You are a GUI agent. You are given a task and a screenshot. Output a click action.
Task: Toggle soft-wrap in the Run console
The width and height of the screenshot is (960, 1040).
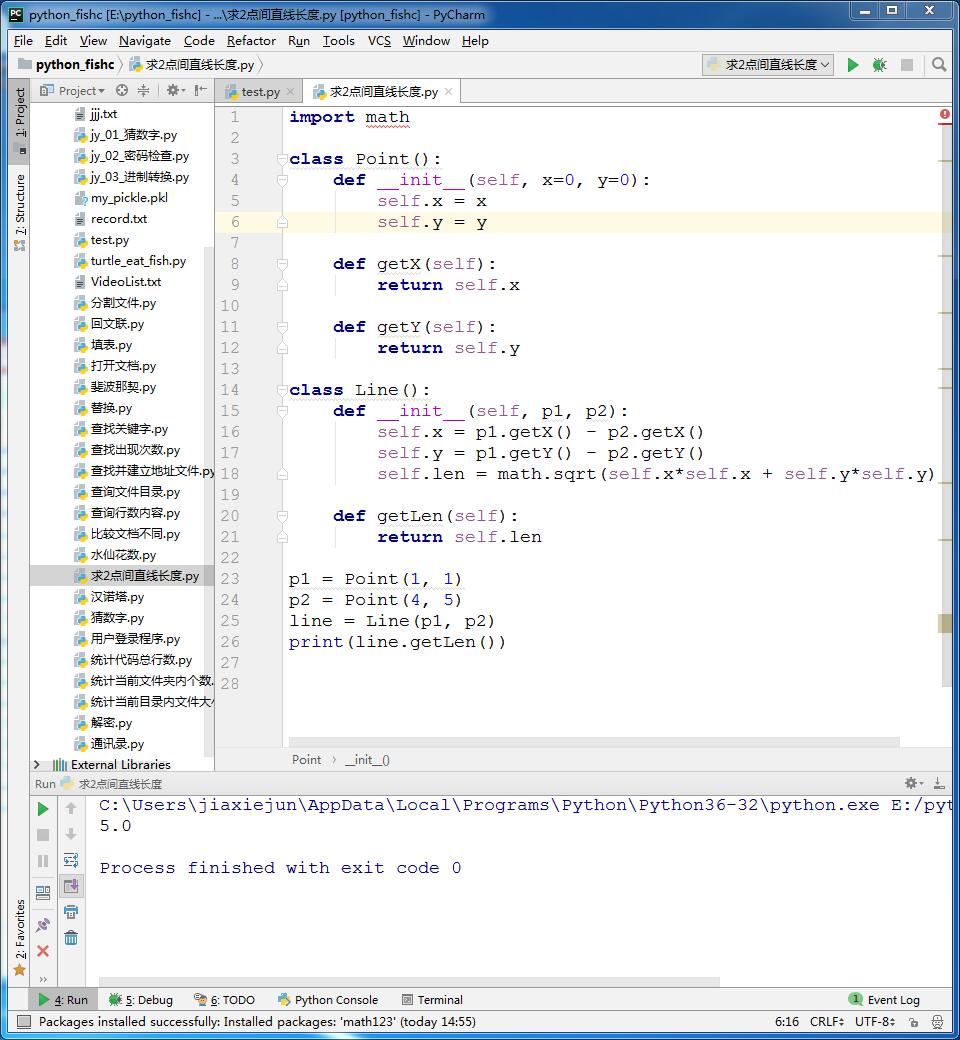[x=71, y=860]
